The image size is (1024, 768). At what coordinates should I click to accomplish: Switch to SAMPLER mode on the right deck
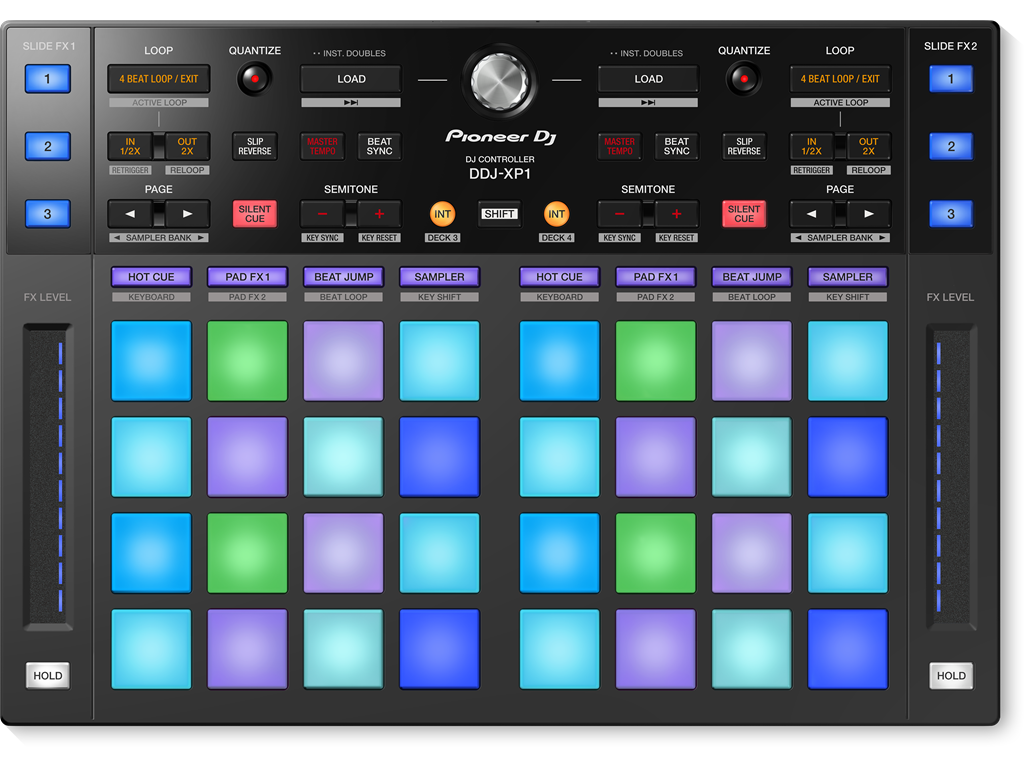pos(847,277)
